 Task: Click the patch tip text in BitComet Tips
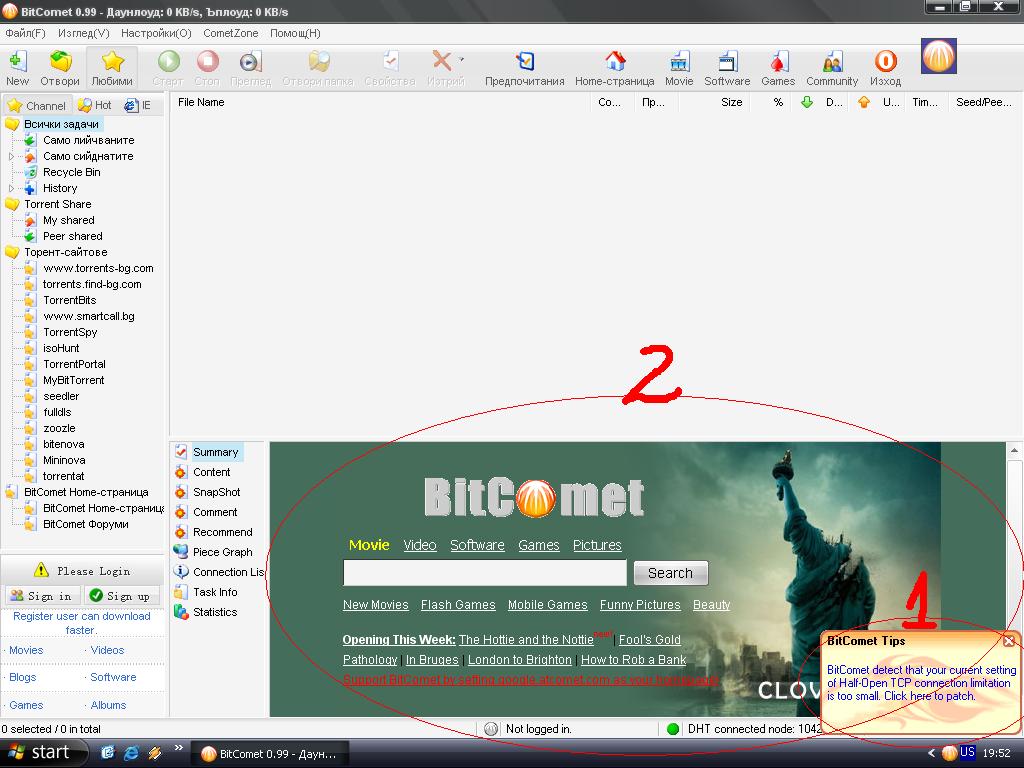[921, 683]
